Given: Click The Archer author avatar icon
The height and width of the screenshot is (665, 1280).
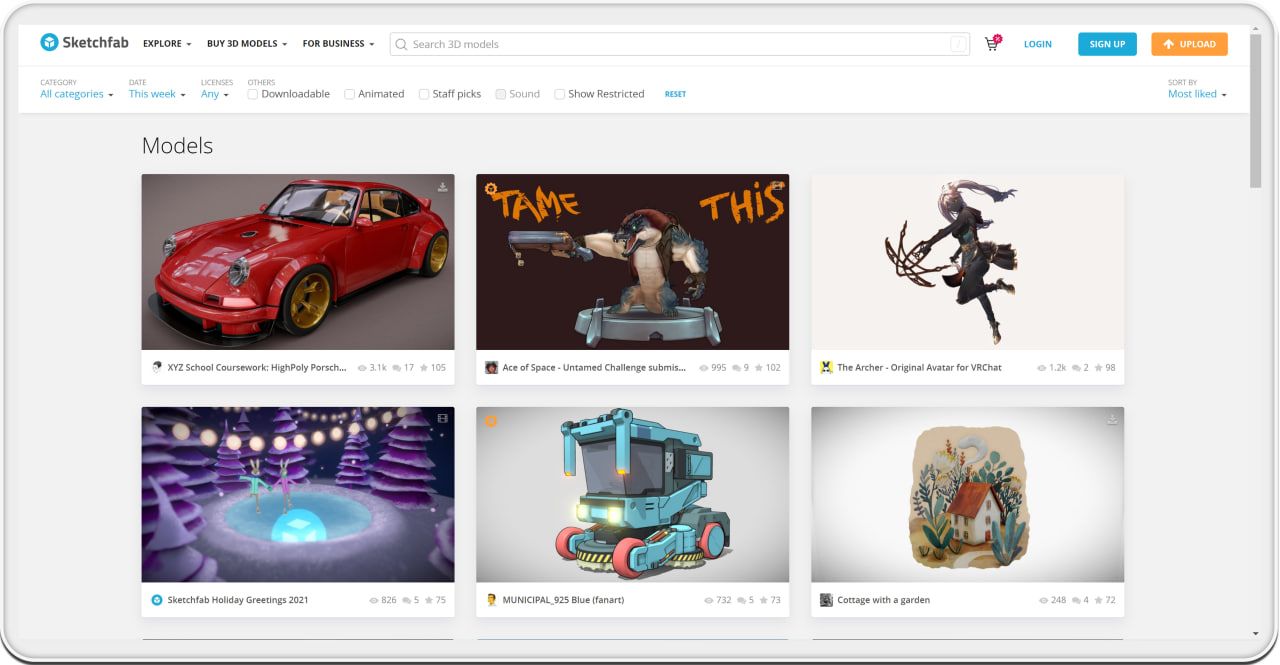Looking at the screenshot, I should point(826,368).
